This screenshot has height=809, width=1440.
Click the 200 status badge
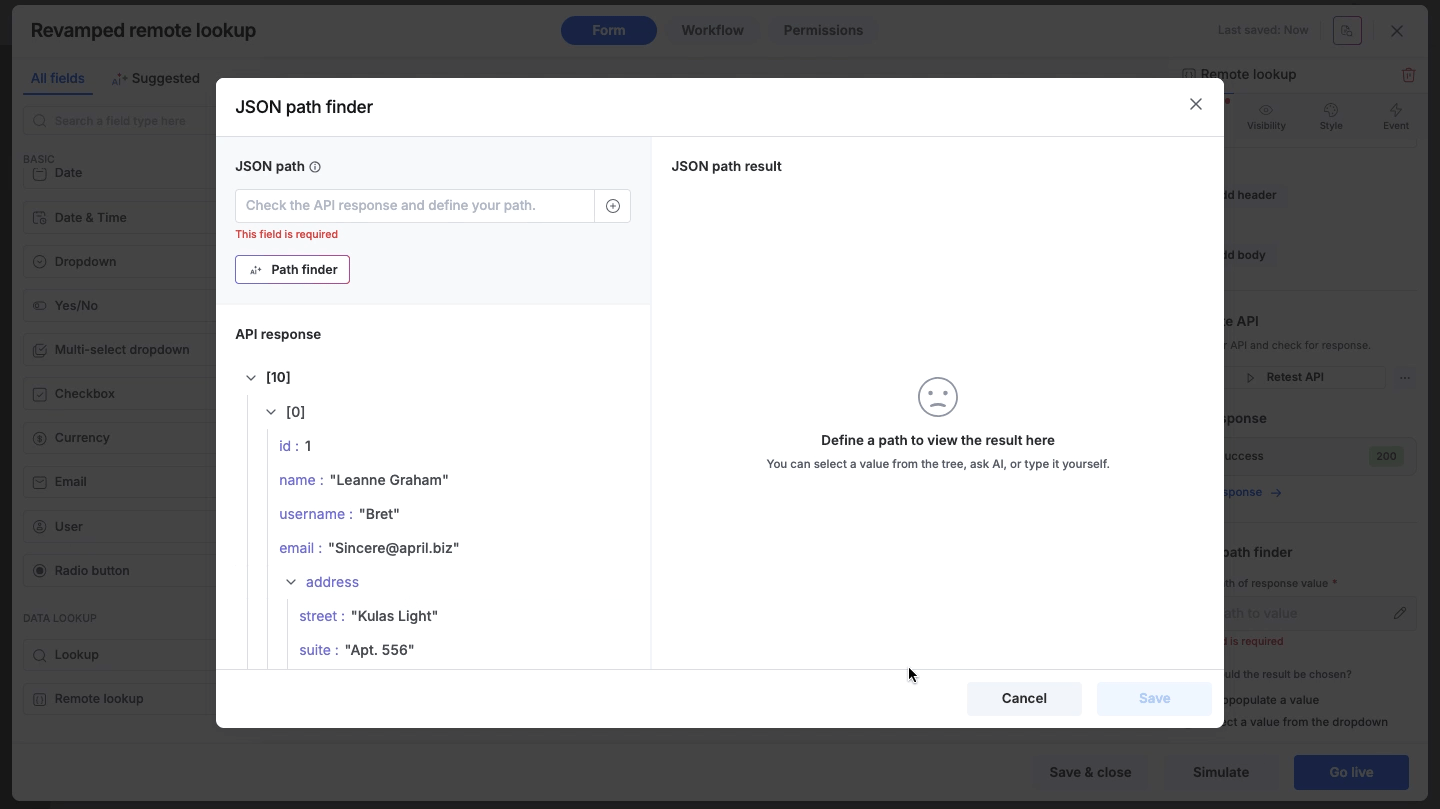click(1386, 456)
